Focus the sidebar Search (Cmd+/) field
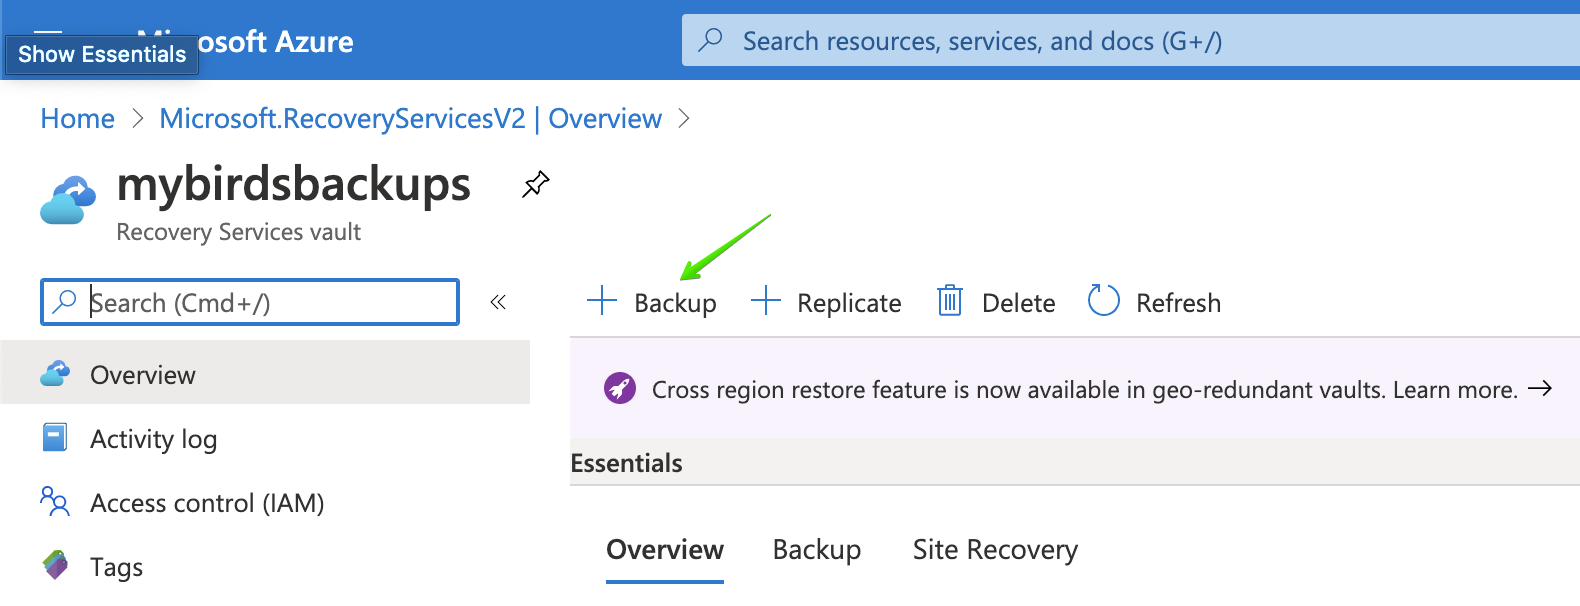Image resolution: width=1580 pixels, height=606 pixels. 260,302
